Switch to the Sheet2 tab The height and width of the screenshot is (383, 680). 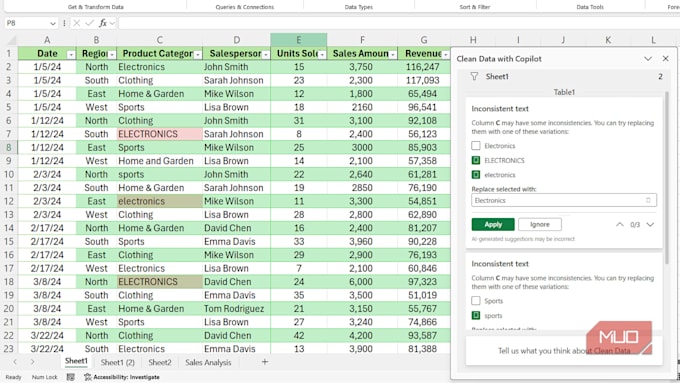pos(160,362)
